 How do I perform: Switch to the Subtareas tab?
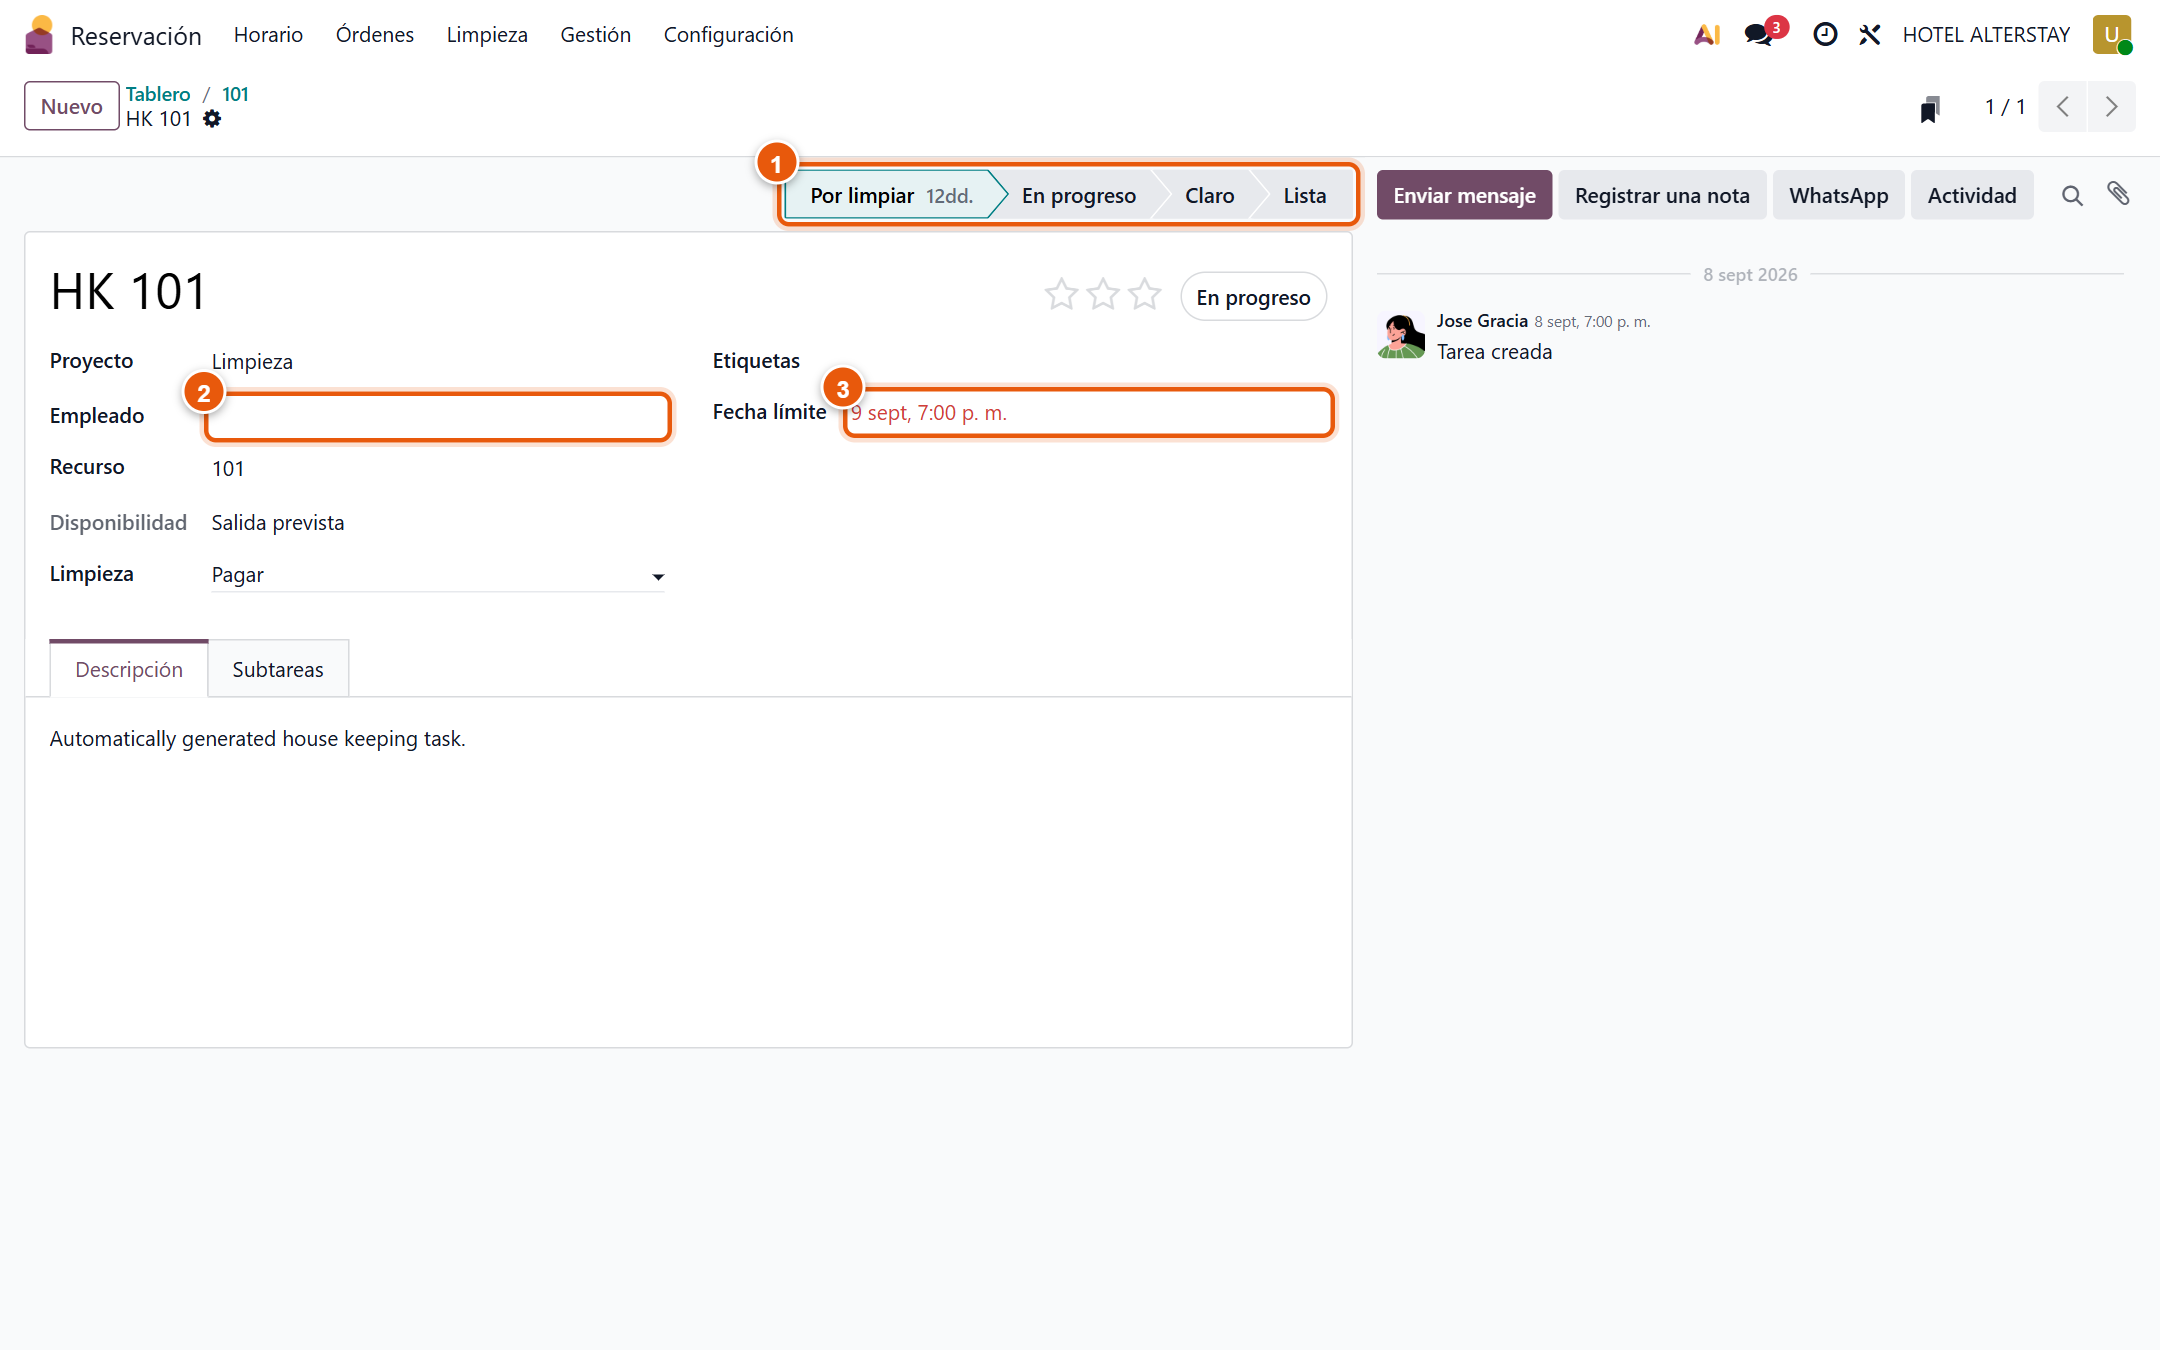click(x=278, y=669)
